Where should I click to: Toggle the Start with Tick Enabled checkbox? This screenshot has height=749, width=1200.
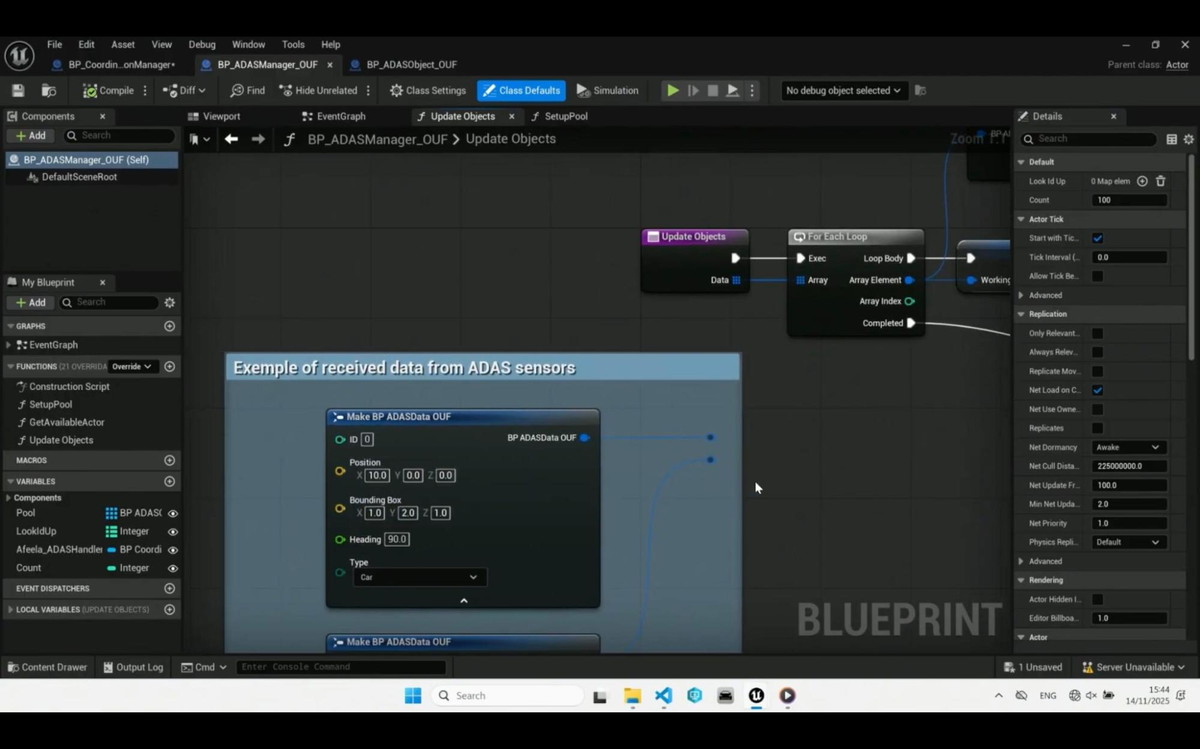click(x=1097, y=238)
